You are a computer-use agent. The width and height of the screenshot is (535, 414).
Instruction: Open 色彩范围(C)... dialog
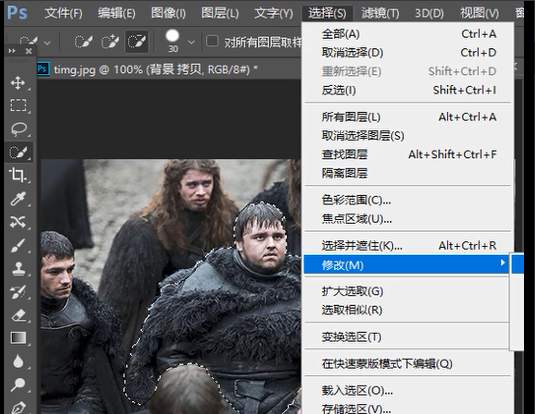[409, 200]
